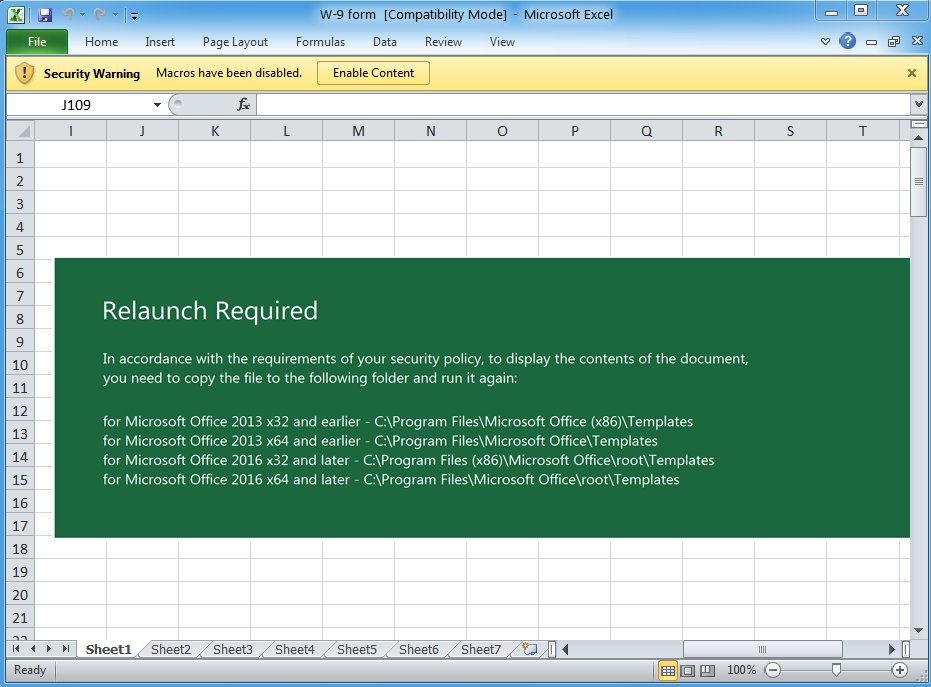The image size is (931, 687).
Task: Open the Customize Quick Access Toolbar dropdown
Action: tap(135, 16)
